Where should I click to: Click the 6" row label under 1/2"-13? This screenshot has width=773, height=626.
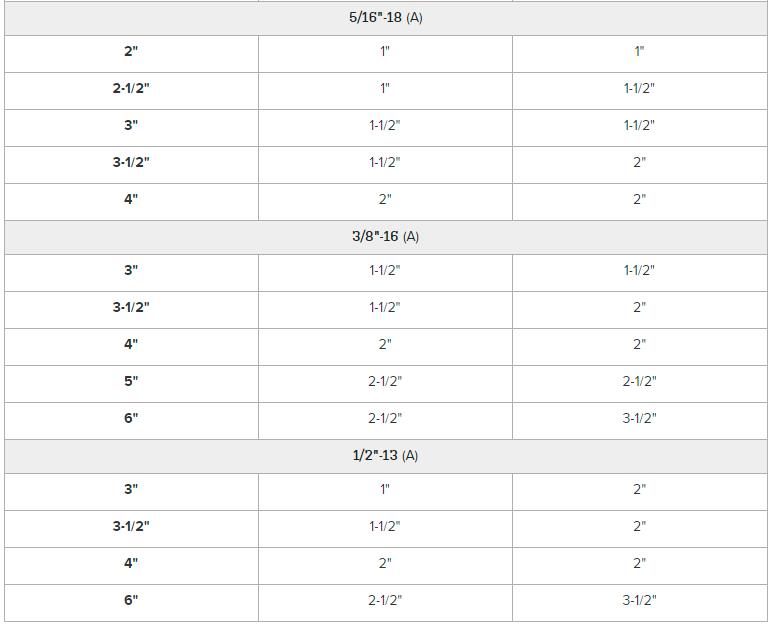pyautogui.click(x=131, y=600)
